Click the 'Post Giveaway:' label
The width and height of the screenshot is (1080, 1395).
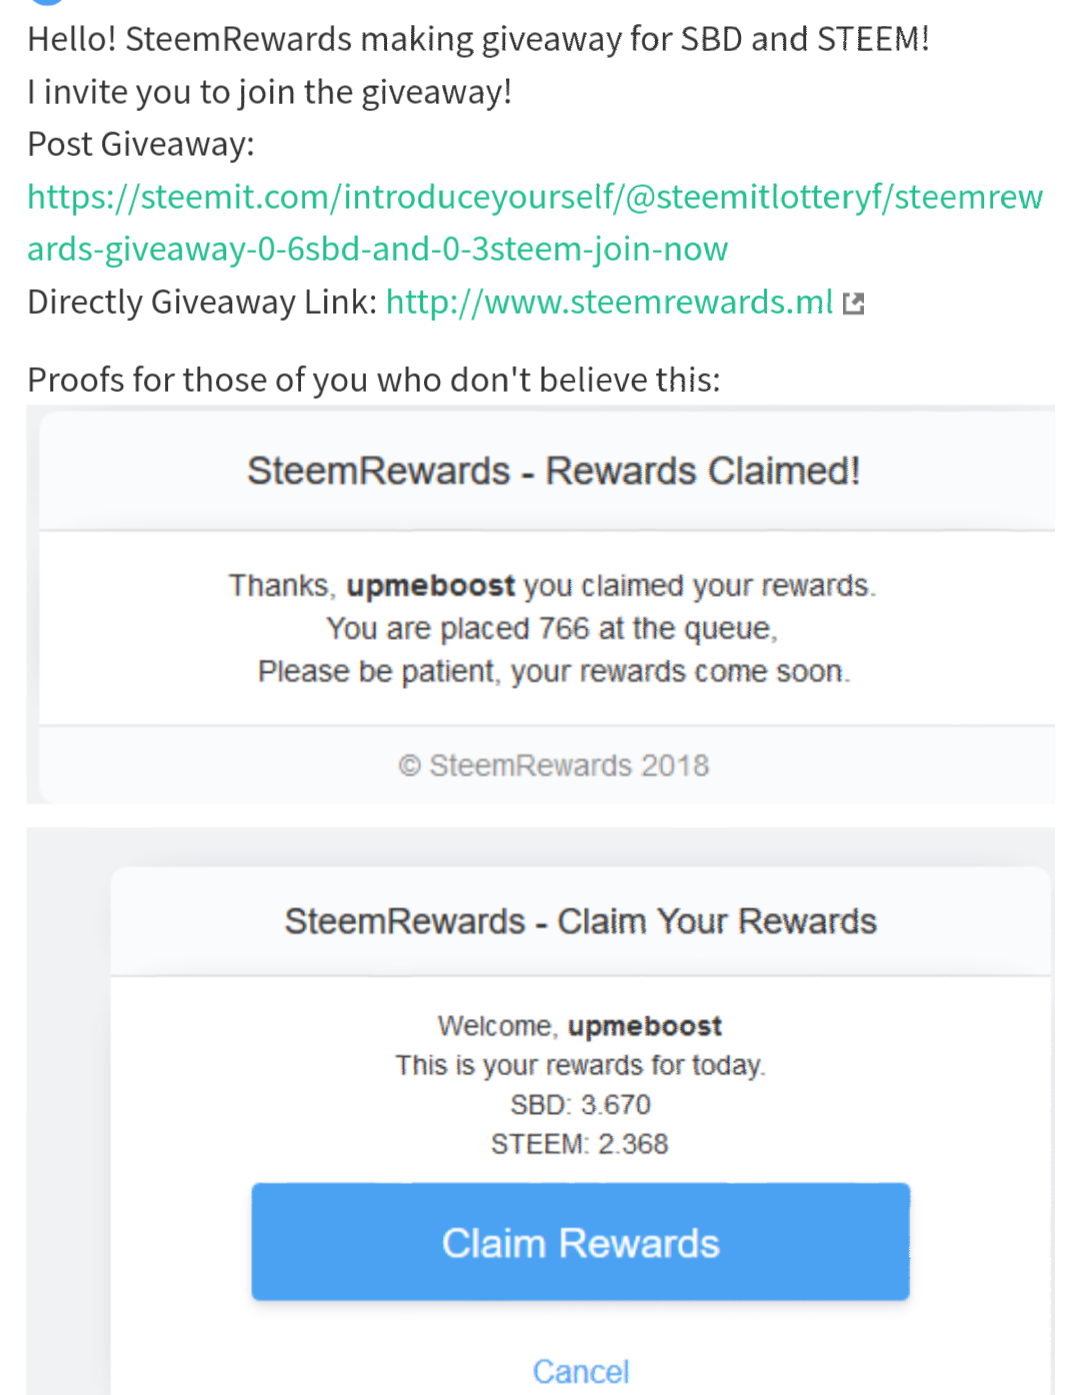pos(141,145)
